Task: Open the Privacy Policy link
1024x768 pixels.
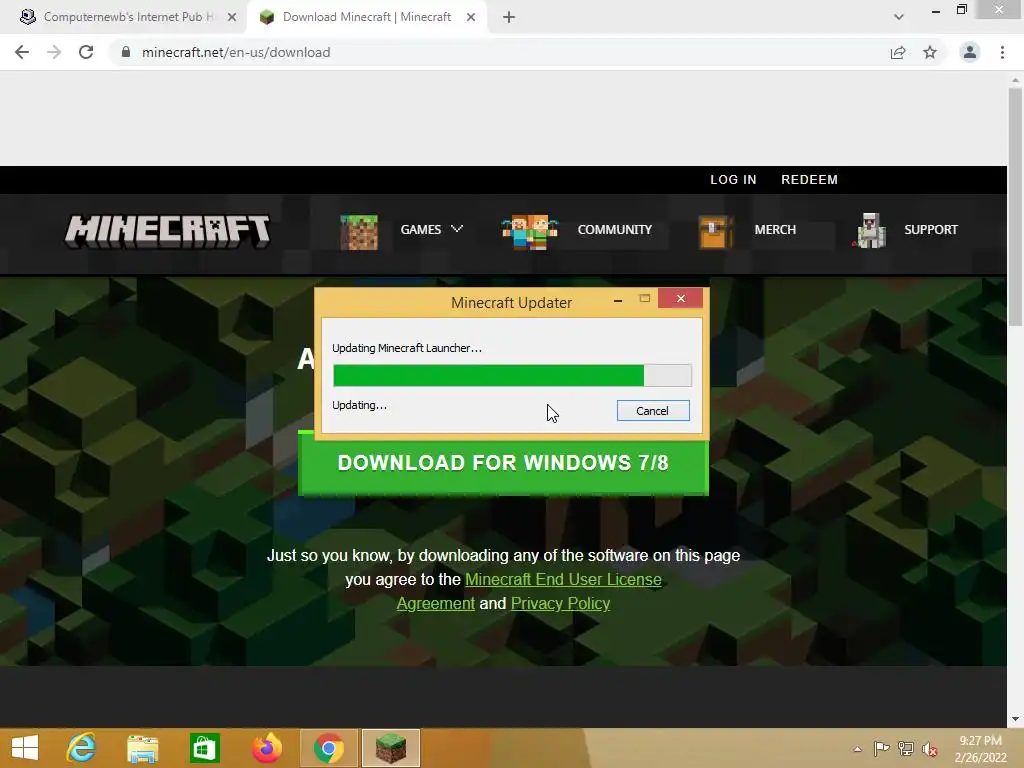Action: pos(560,603)
